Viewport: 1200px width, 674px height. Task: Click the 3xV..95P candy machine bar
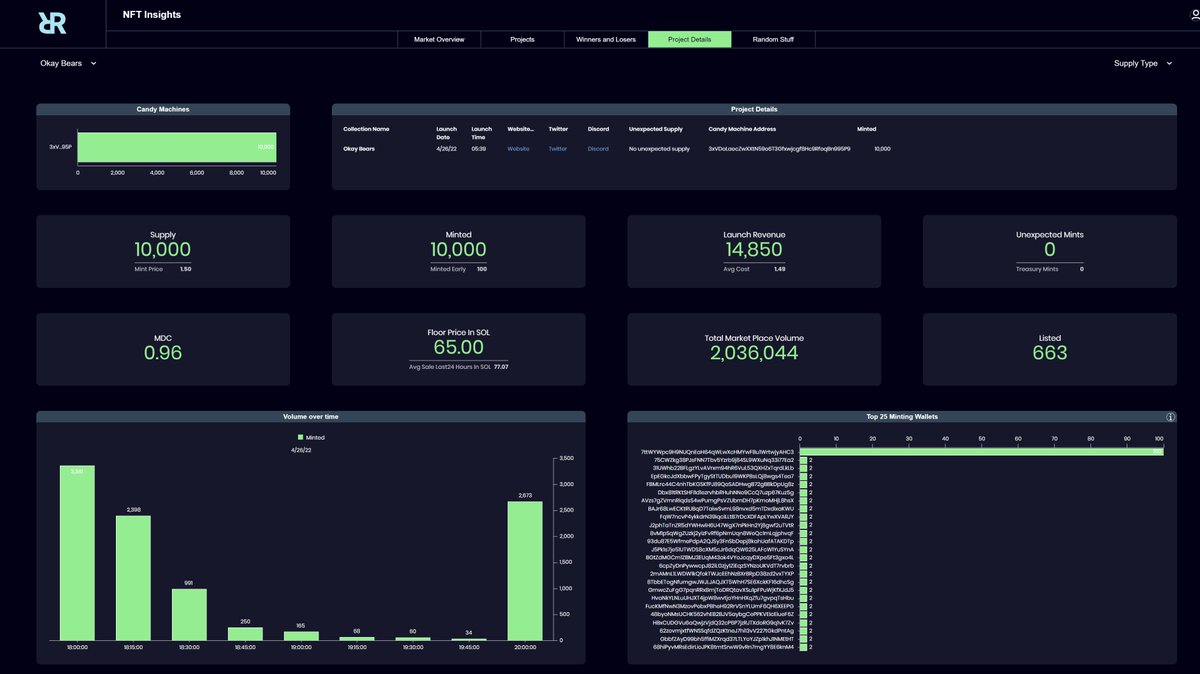[x=177, y=147]
